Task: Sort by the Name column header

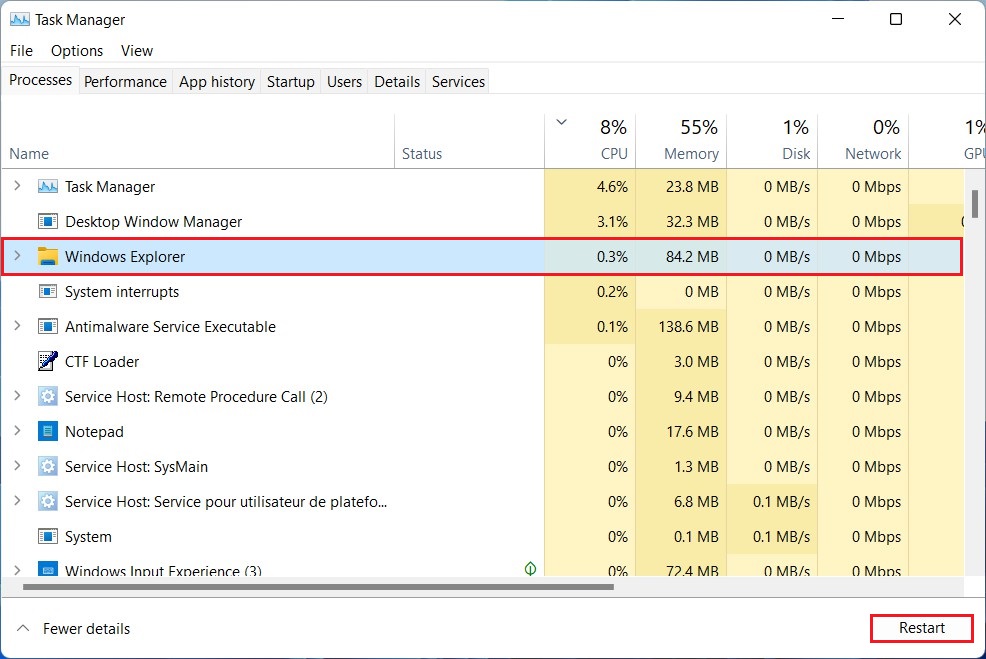Action: pyautogui.click(x=198, y=141)
